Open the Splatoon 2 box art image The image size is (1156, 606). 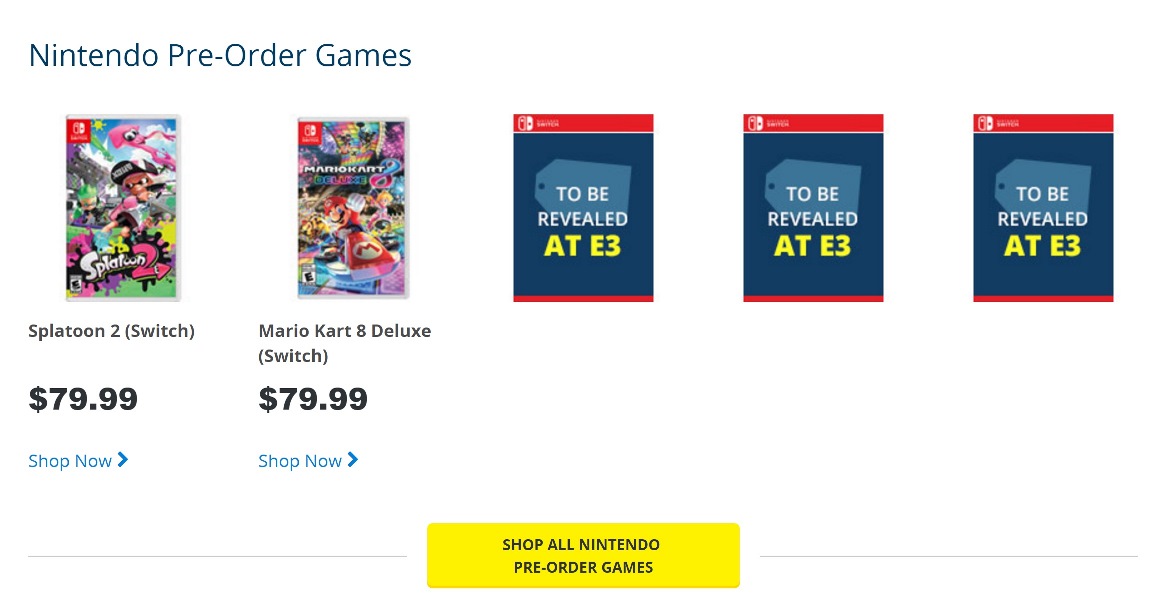pos(123,208)
